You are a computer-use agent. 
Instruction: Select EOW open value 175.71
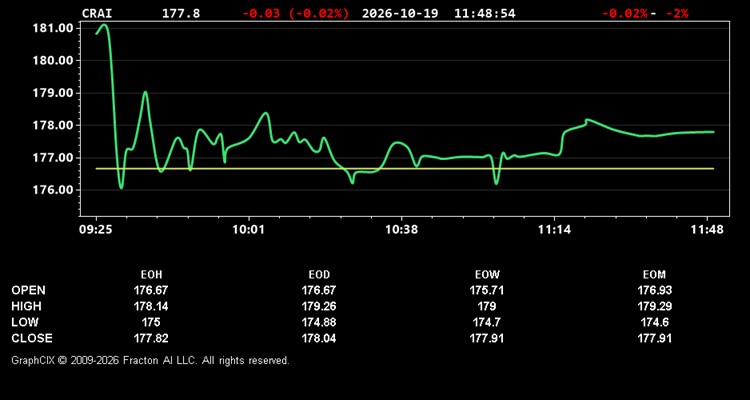coord(487,290)
